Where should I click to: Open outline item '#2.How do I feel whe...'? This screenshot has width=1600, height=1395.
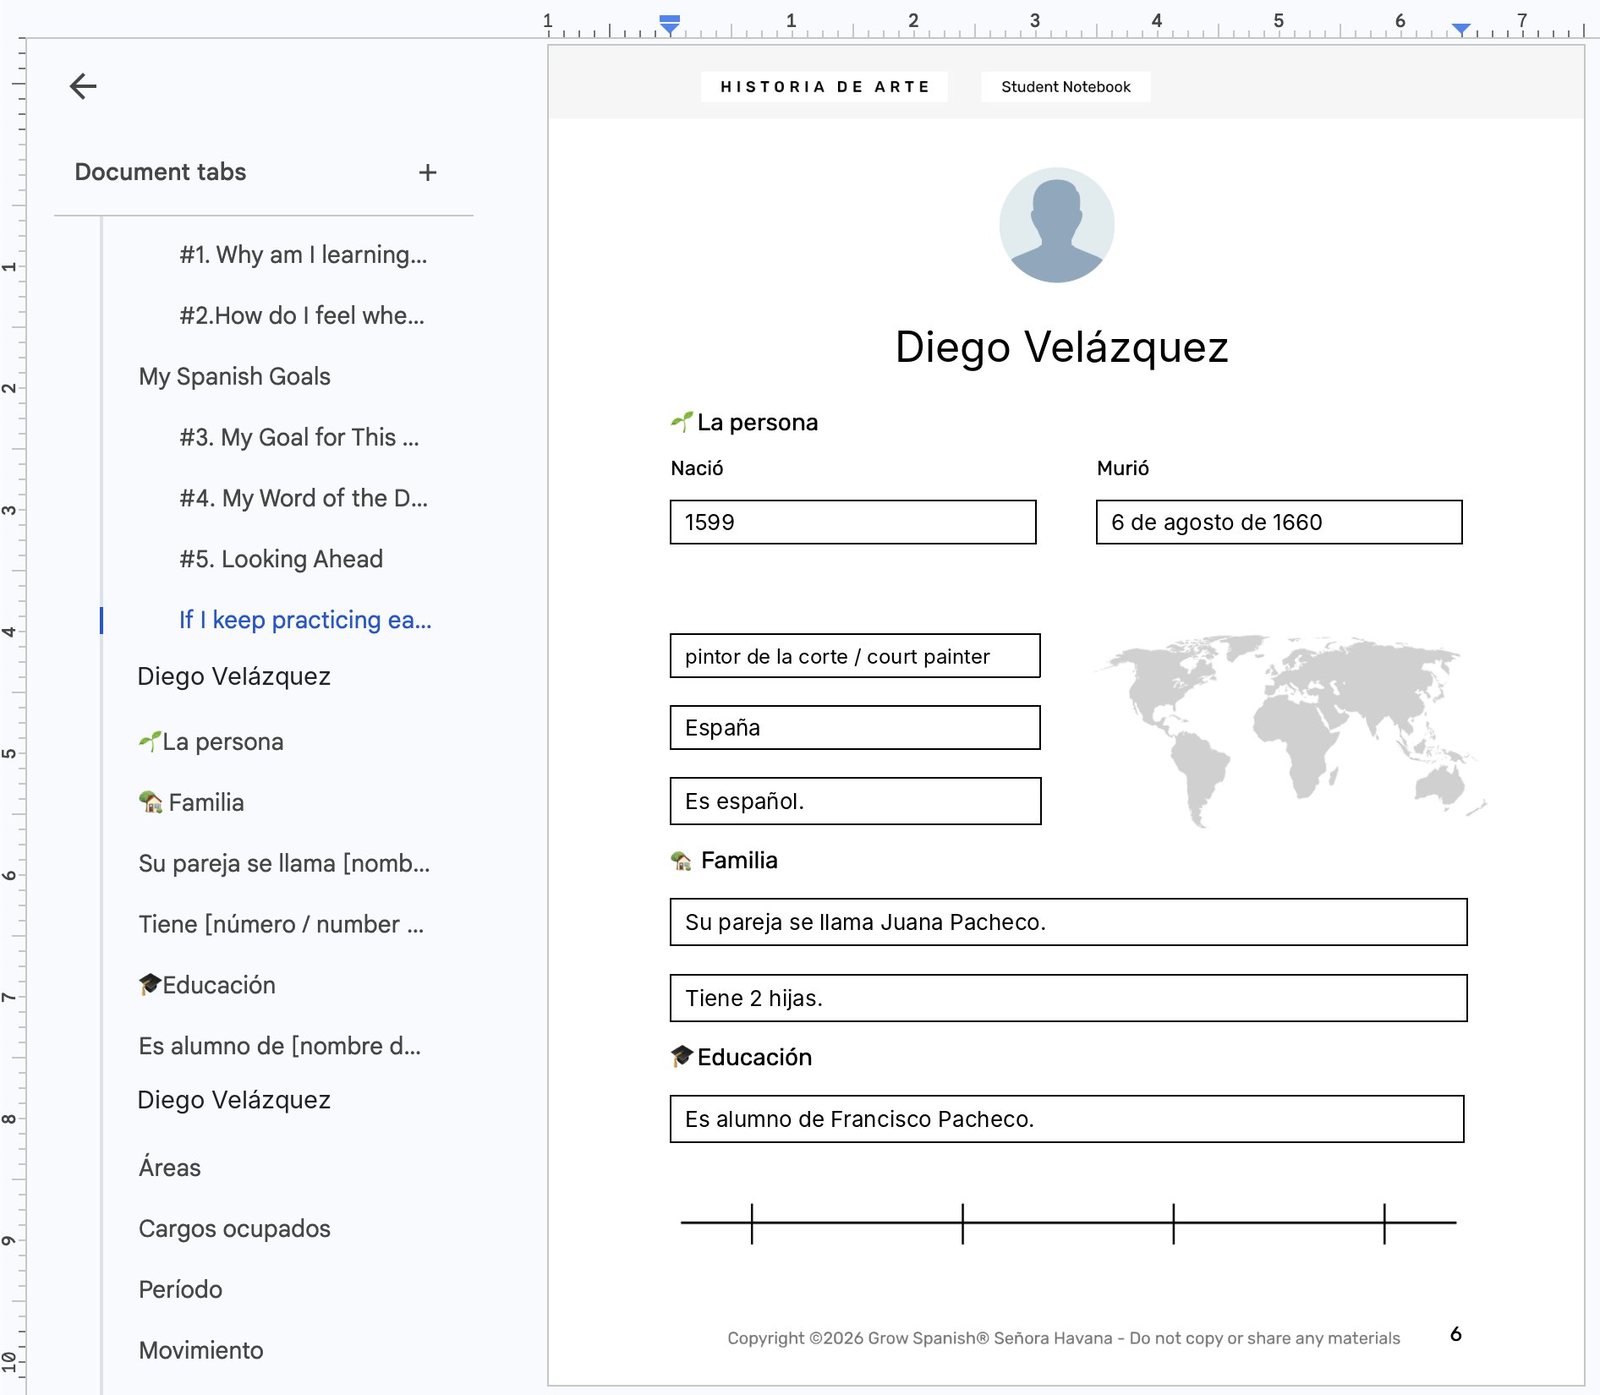302,316
